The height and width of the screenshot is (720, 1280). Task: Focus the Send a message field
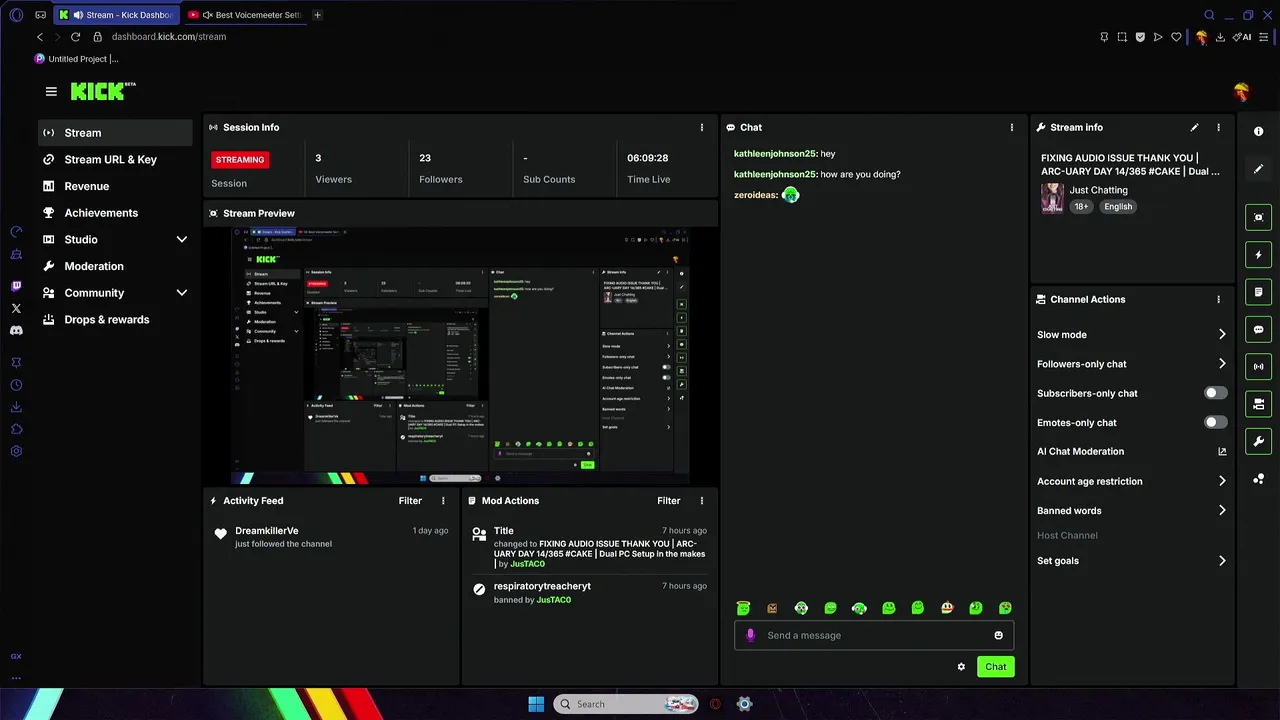(874, 635)
